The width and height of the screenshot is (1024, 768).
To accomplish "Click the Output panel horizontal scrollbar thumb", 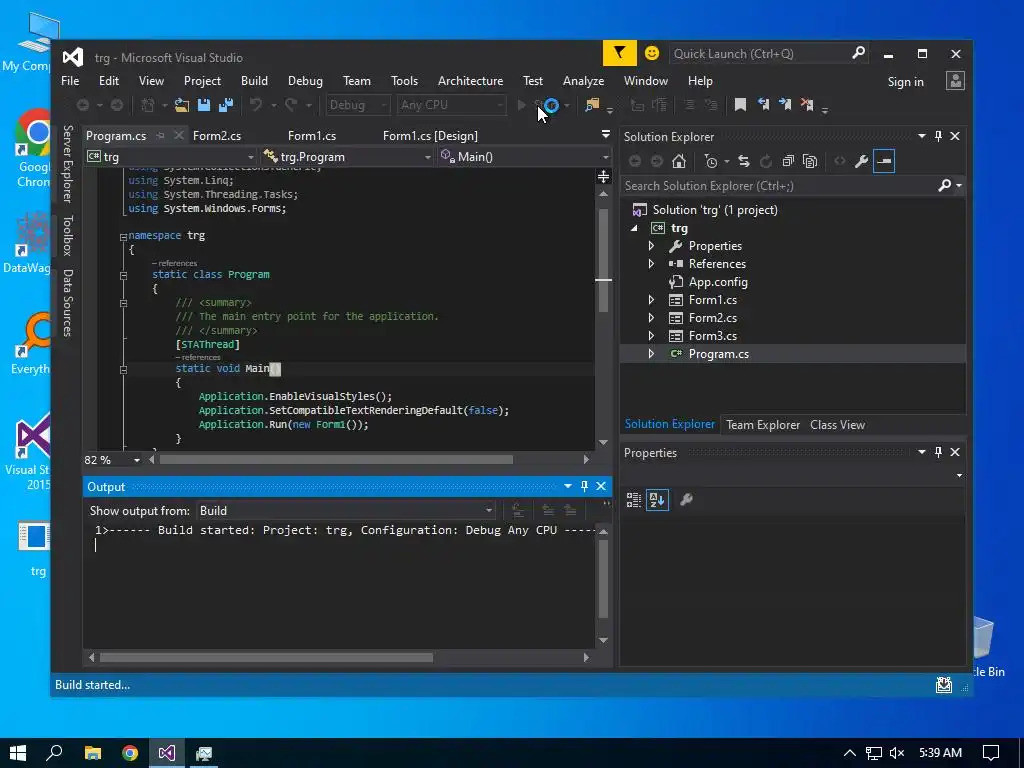I will click(x=266, y=658).
